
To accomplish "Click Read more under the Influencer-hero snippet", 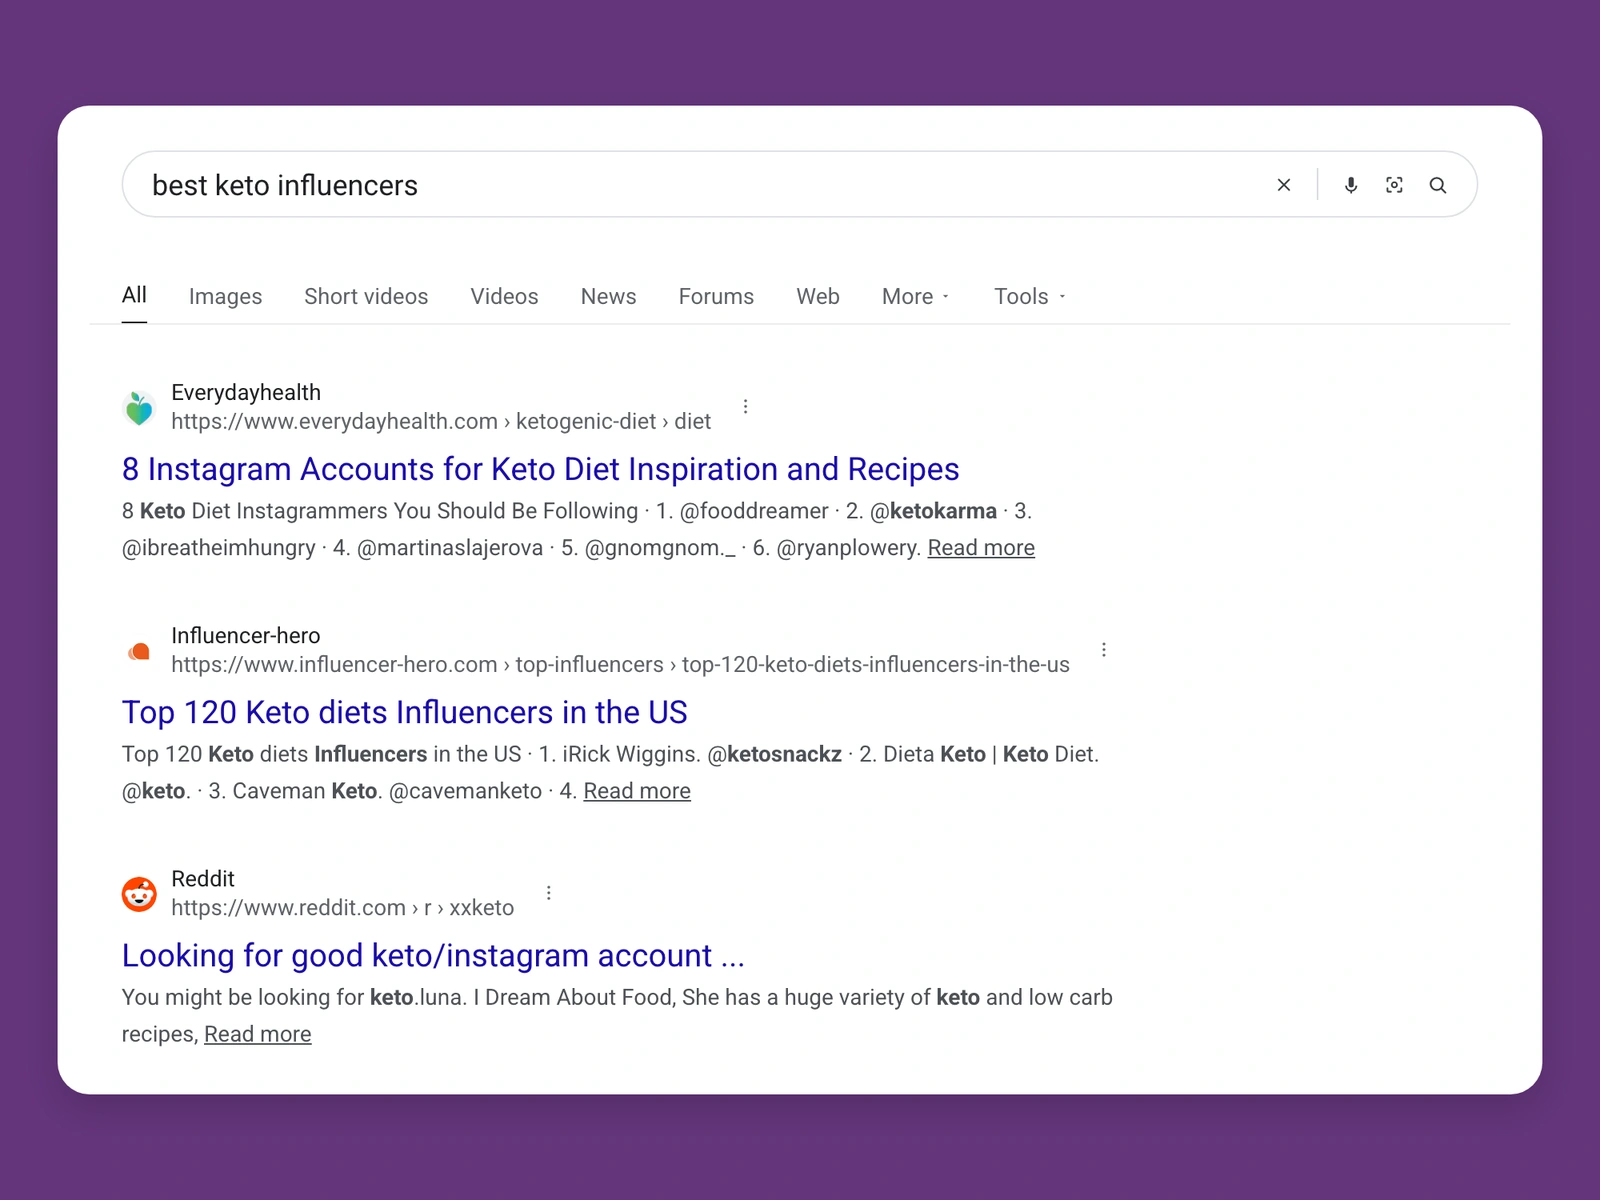I will pyautogui.click(x=637, y=791).
